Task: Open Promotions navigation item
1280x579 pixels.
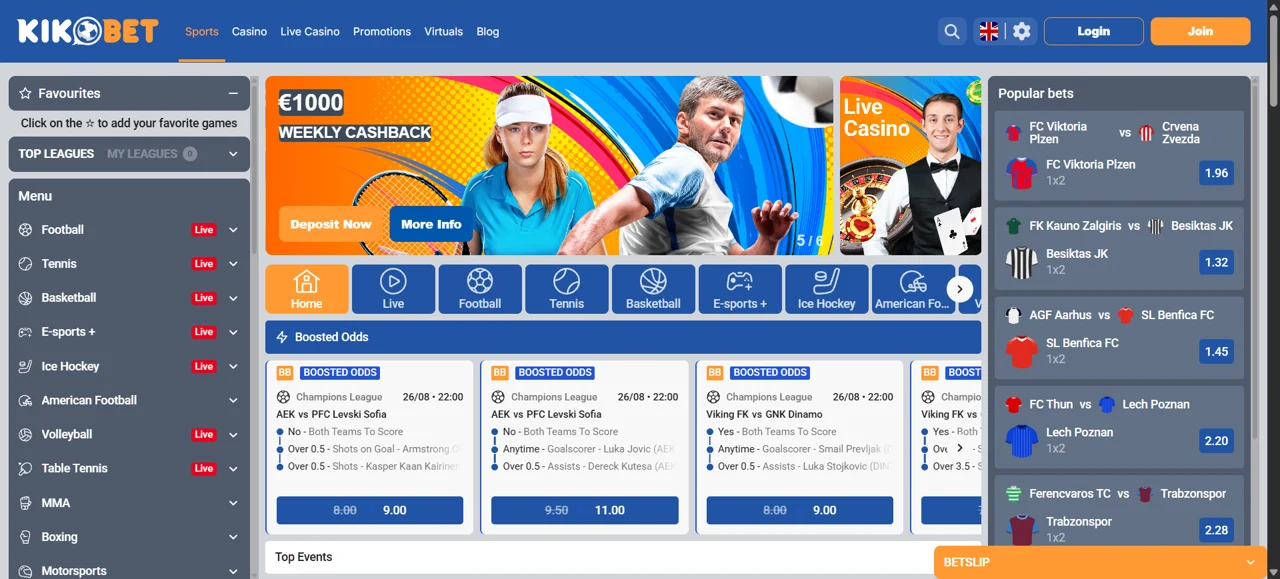Action: pyautogui.click(x=382, y=31)
